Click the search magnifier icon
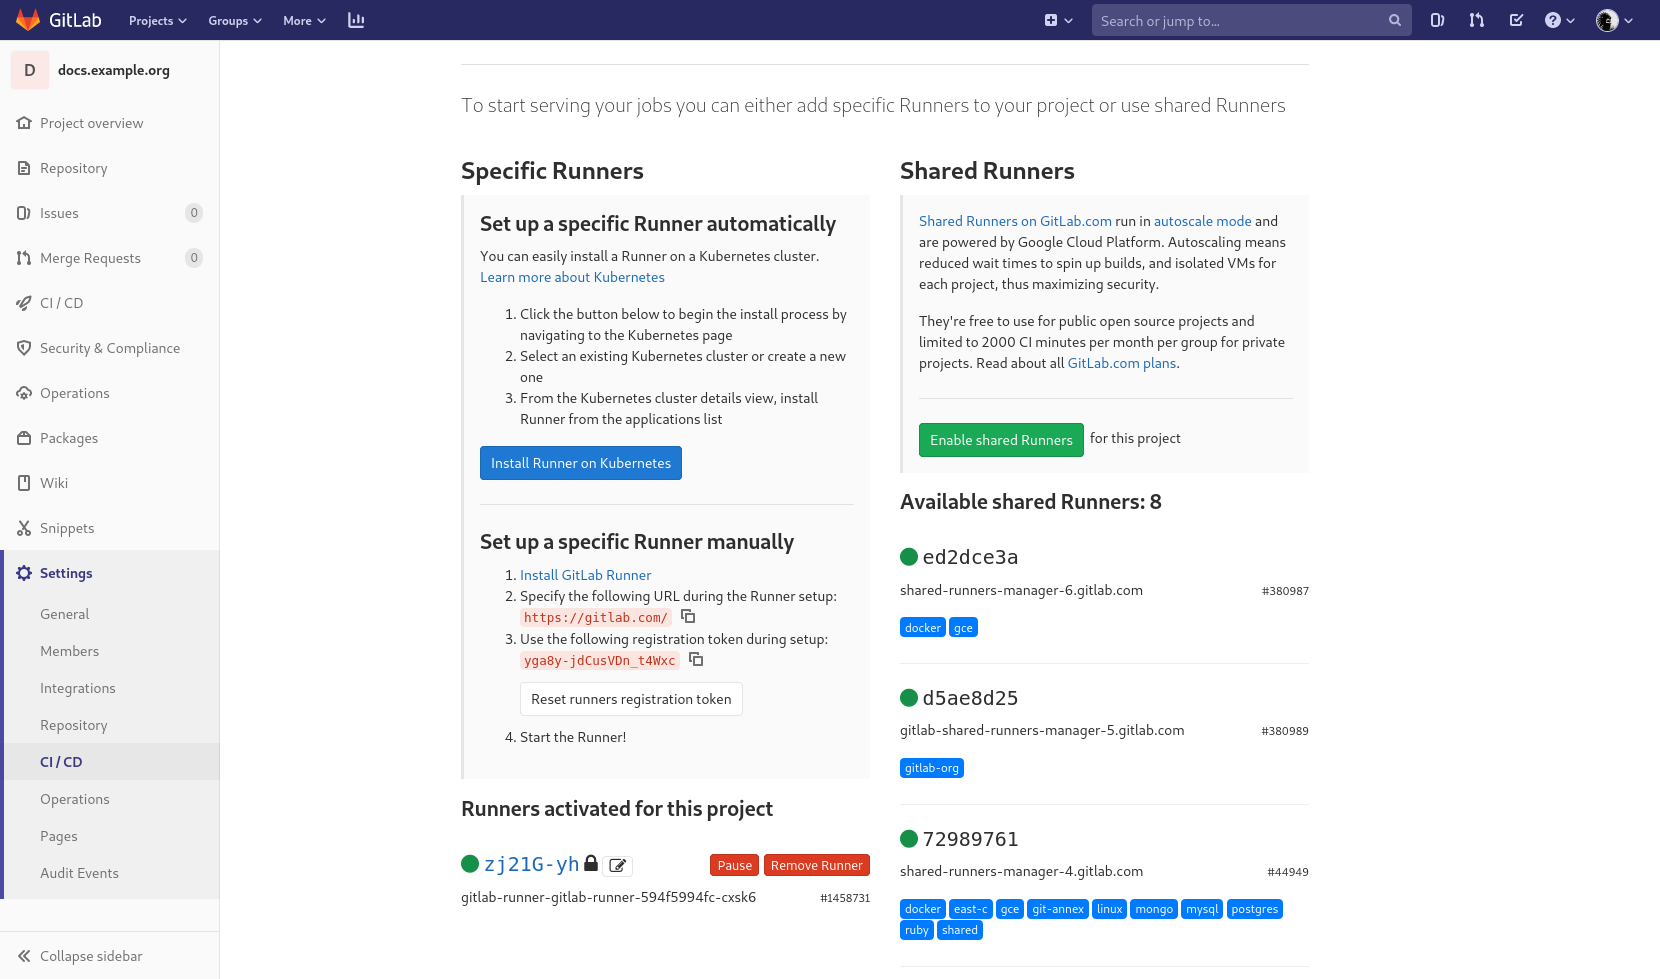This screenshot has height=979, width=1660. click(x=1395, y=20)
